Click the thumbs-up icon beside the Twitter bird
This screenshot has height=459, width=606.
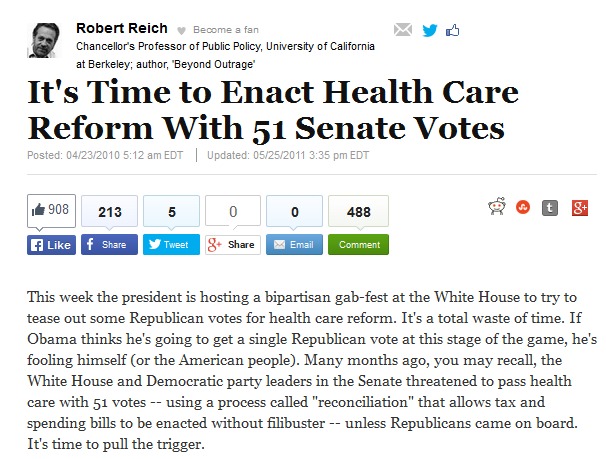(453, 29)
